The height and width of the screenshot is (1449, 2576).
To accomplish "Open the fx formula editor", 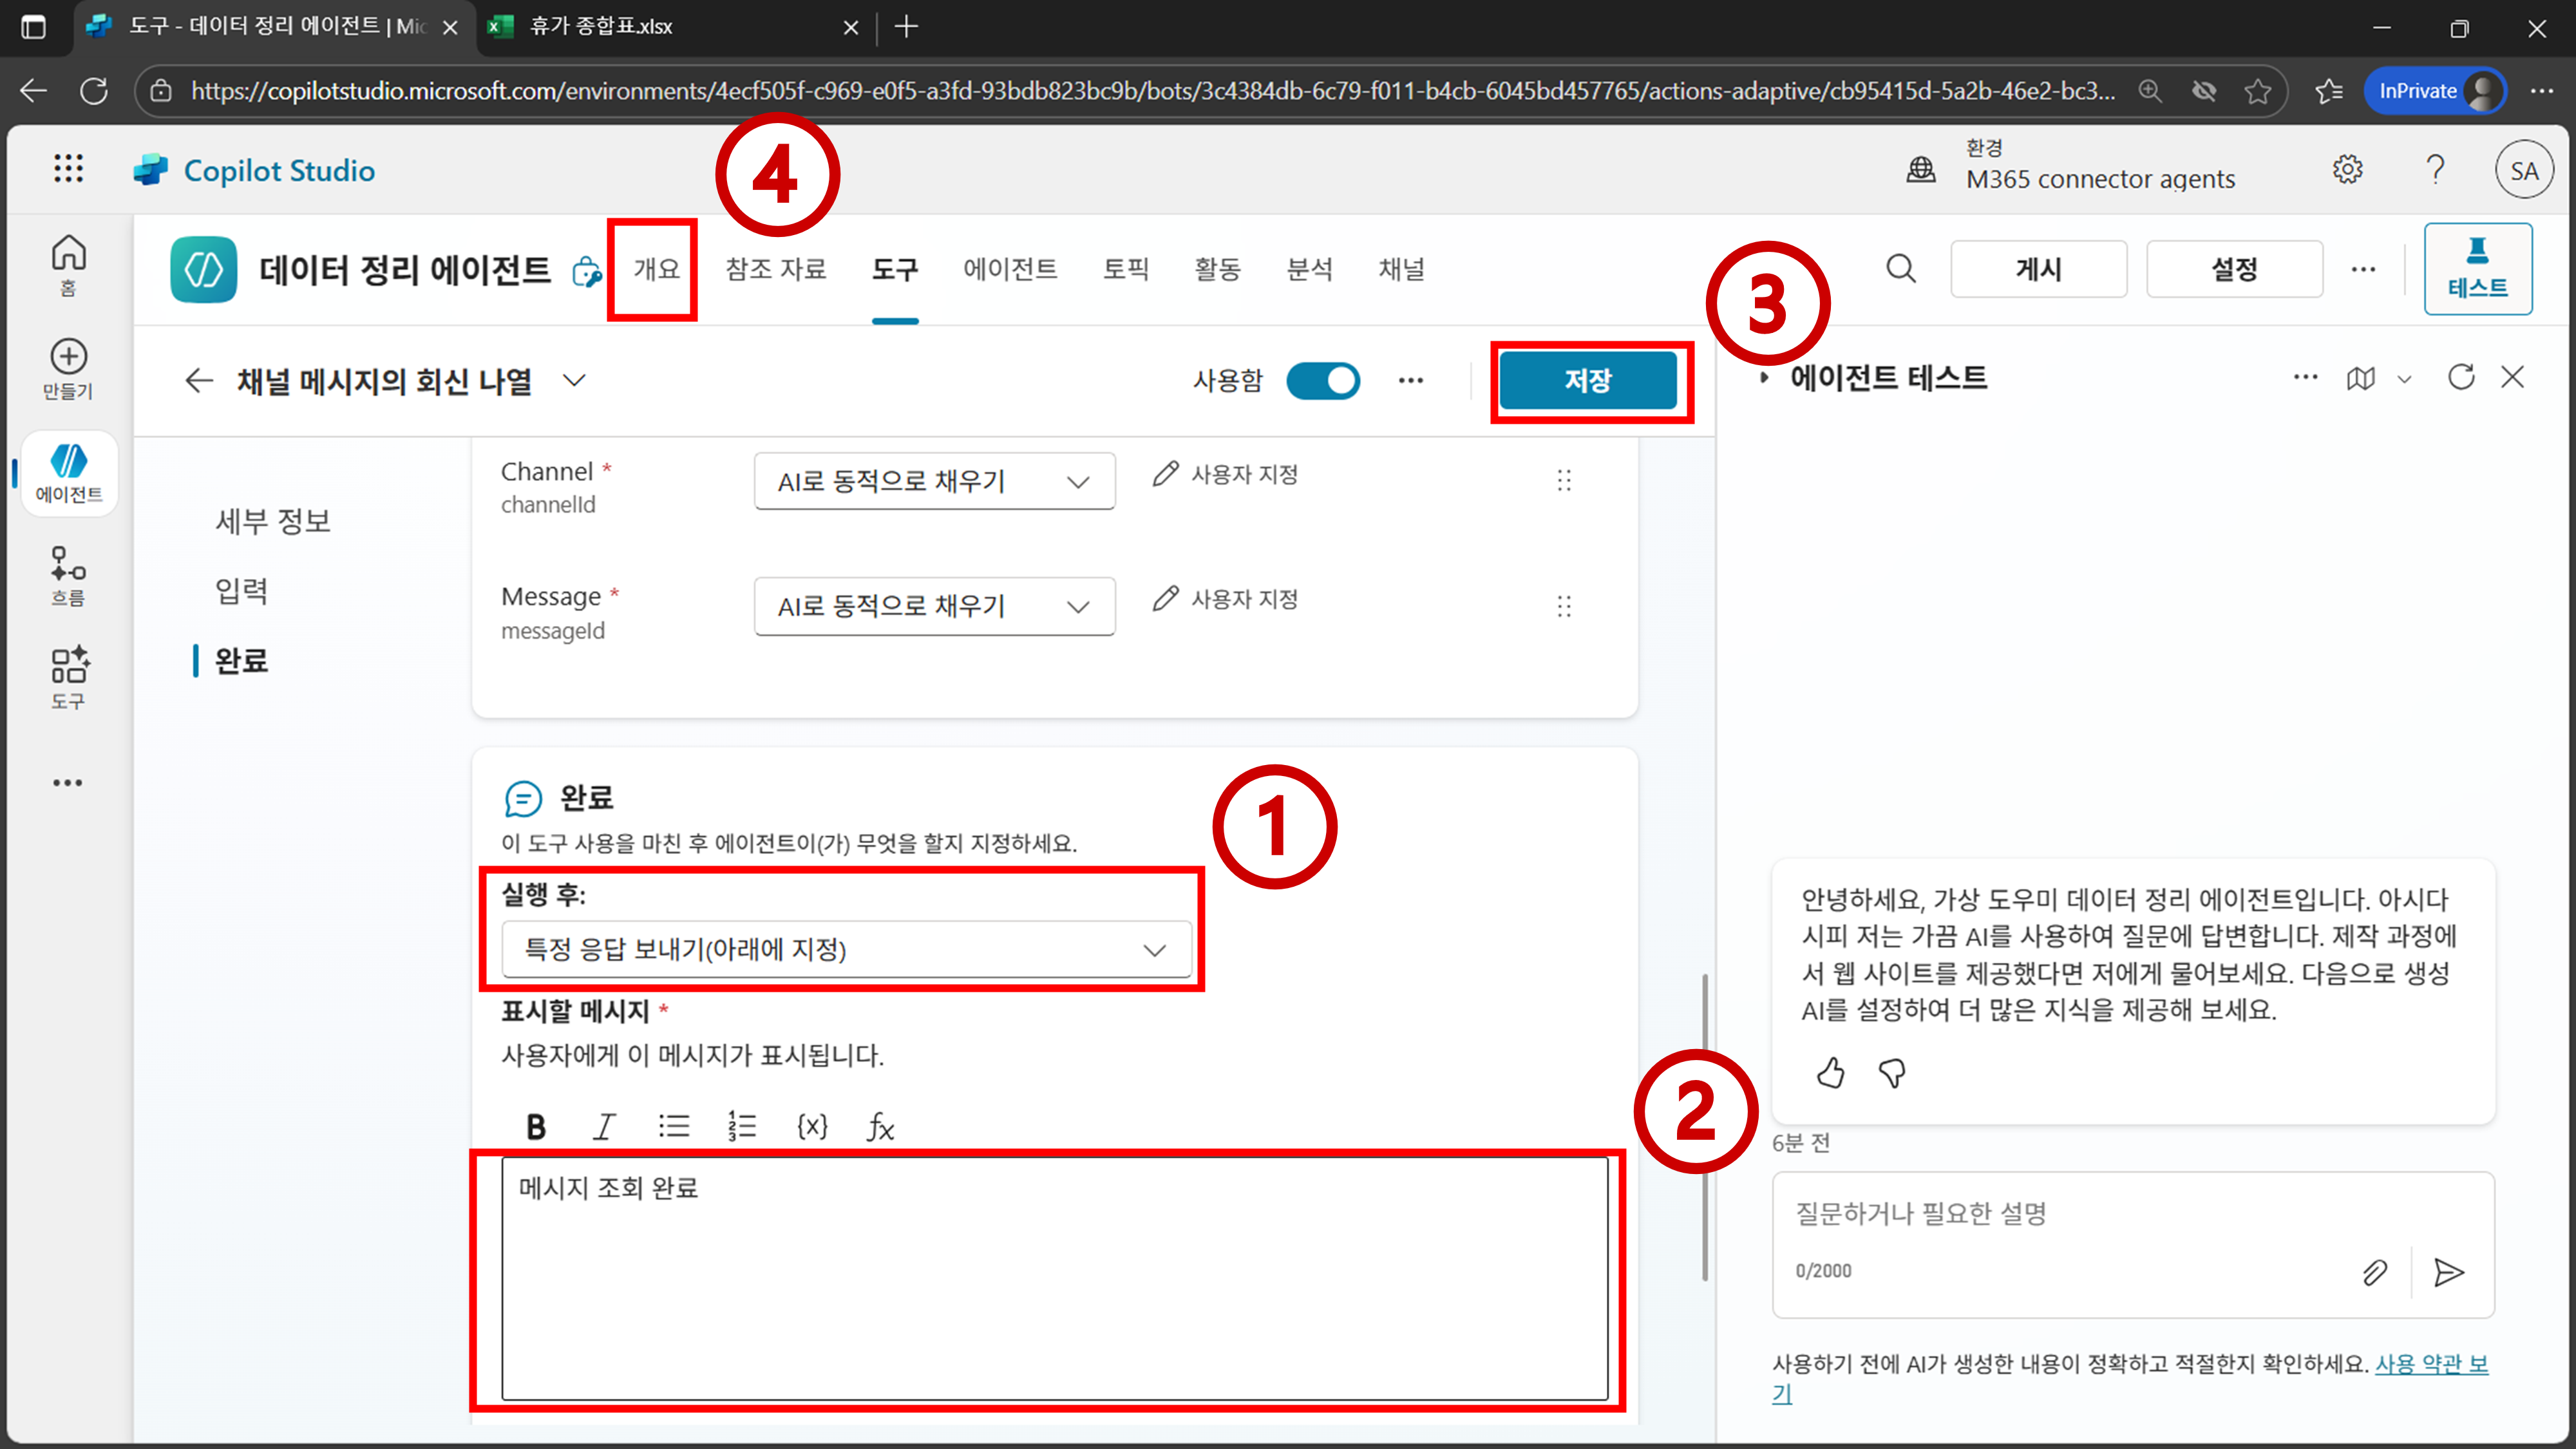I will tap(880, 1127).
